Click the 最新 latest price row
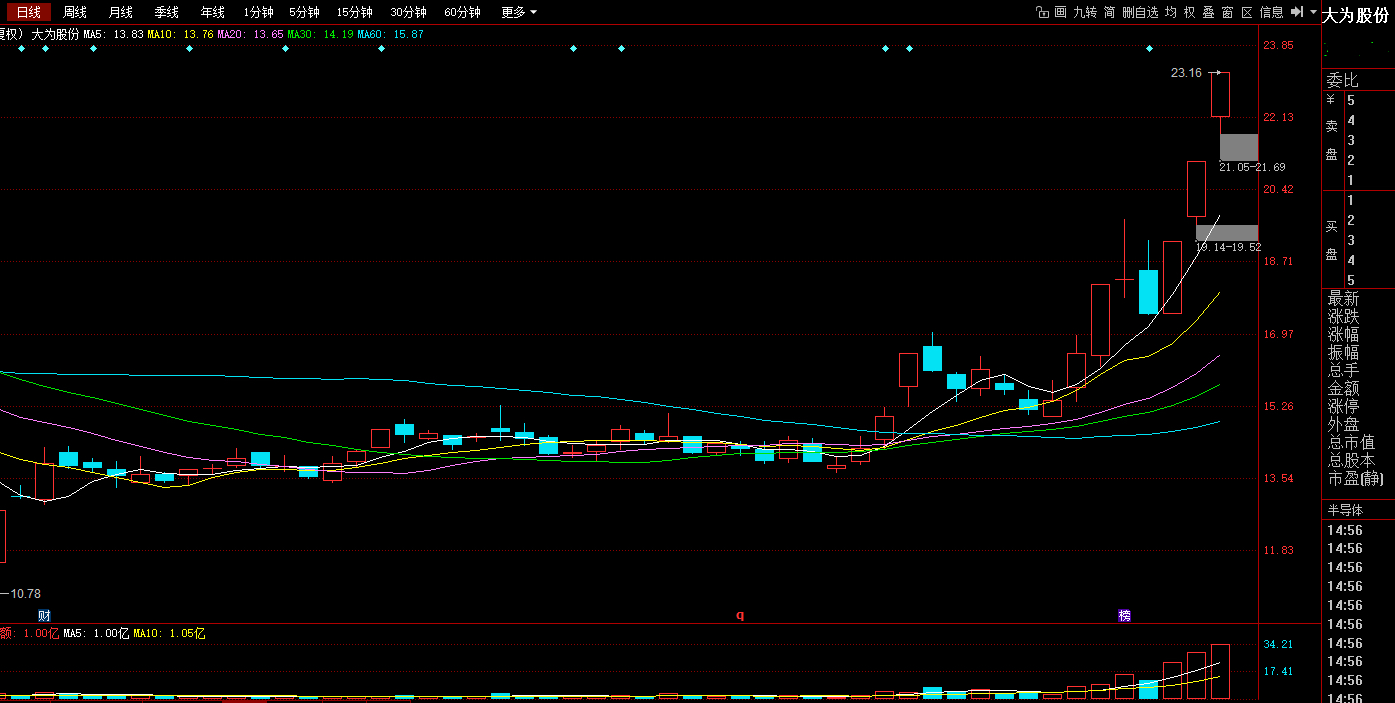1395x703 pixels. click(x=1343, y=299)
